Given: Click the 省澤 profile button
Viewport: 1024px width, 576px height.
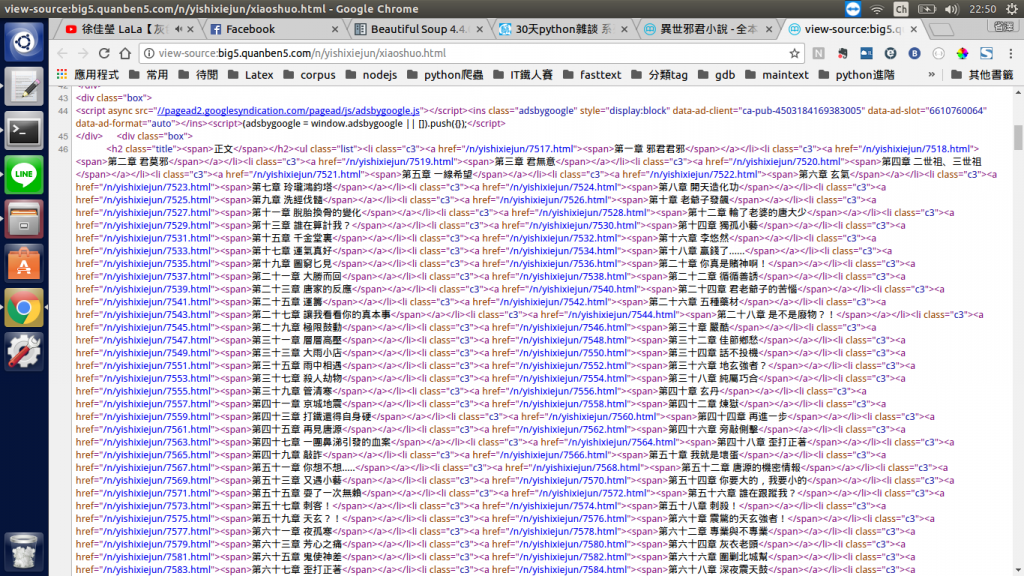Looking at the screenshot, I should (x=1003, y=26).
